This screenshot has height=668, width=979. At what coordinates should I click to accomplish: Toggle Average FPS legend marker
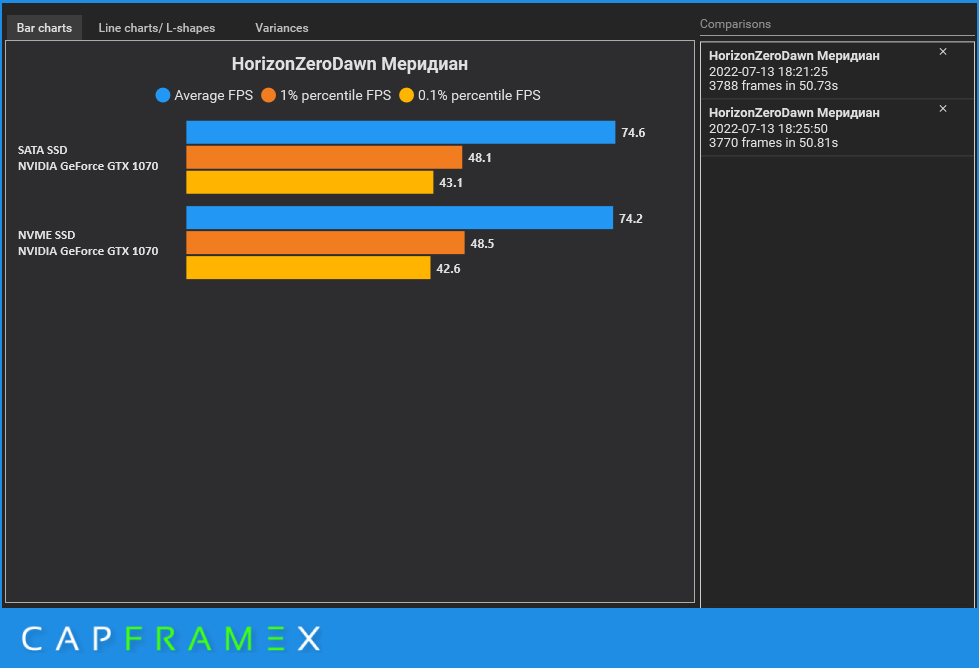pyautogui.click(x=162, y=96)
